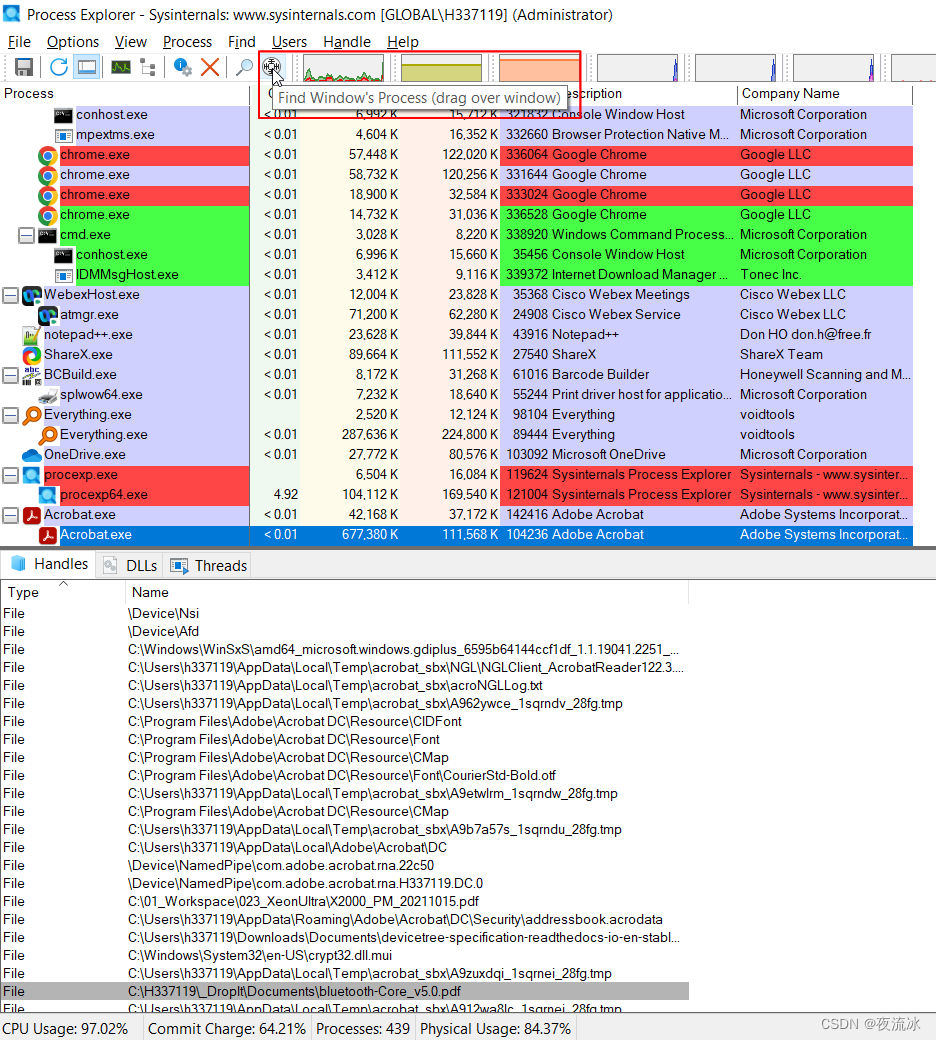Click Processes count in the status bar
This screenshot has width=936, height=1040.
(x=363, y=1029)
